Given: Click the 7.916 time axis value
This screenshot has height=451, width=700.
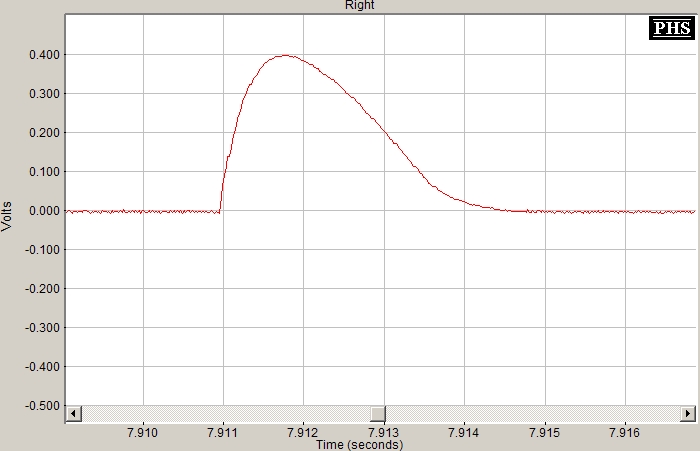Looking at the screenshot, I should [625, 432].
